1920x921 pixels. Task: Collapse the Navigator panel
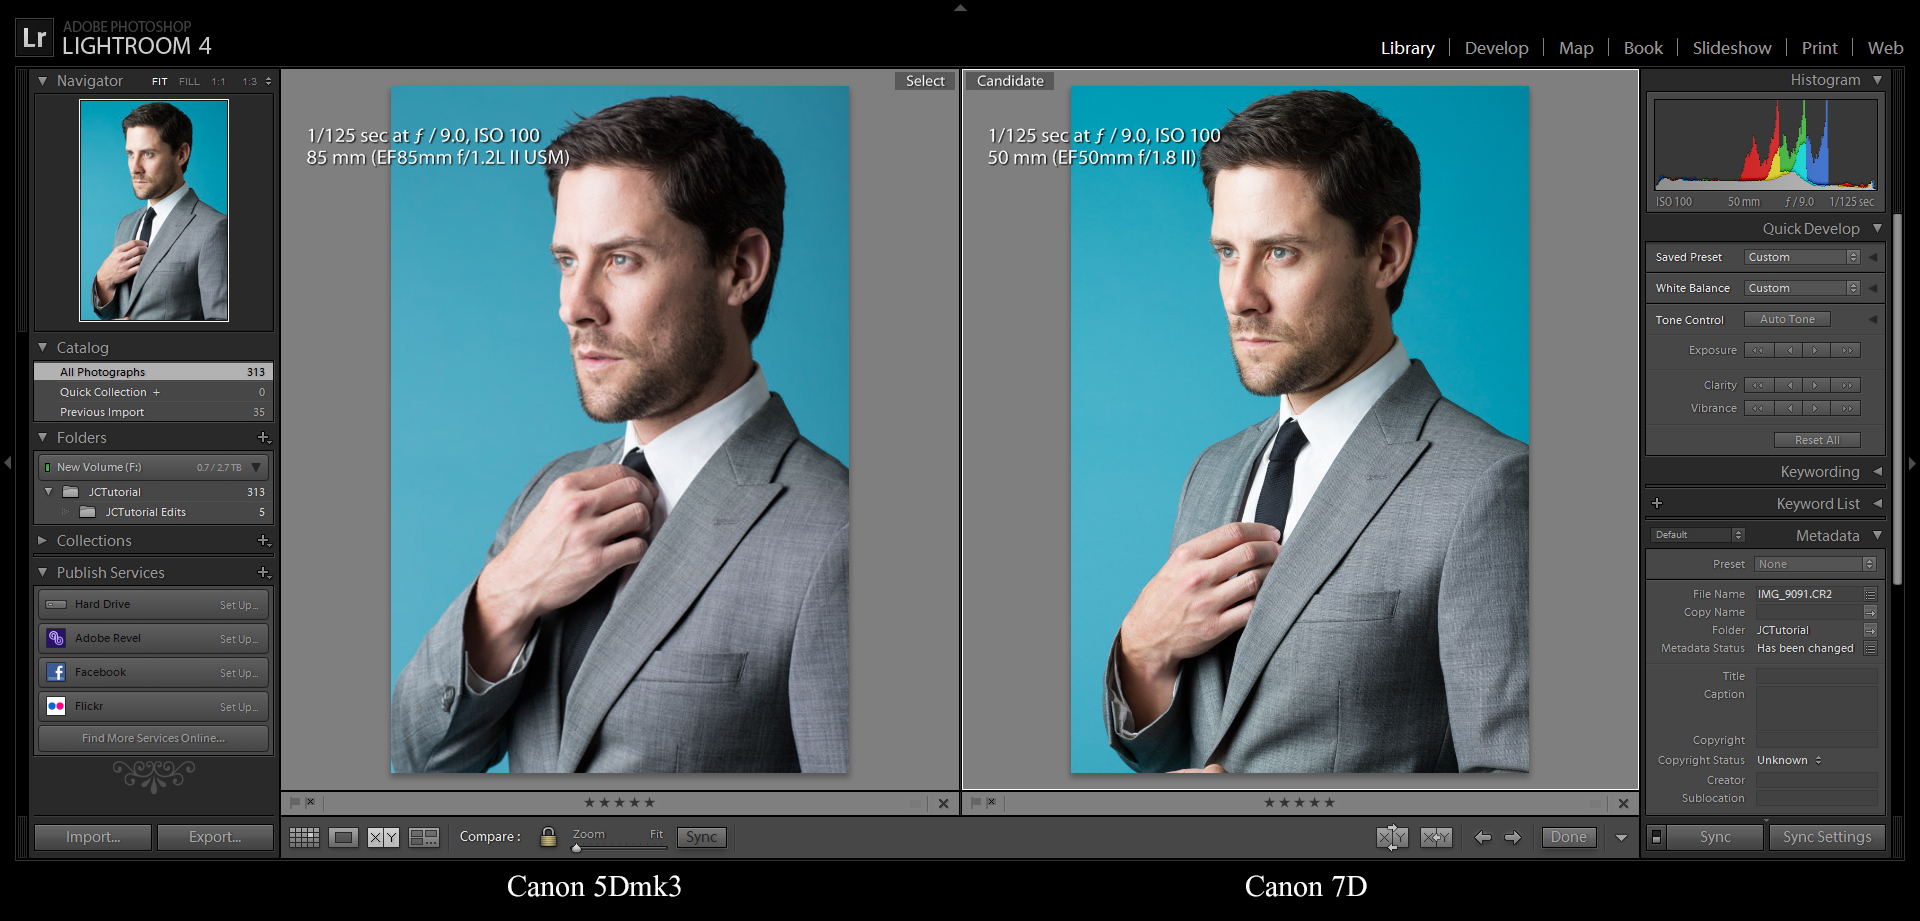(42, 81)
